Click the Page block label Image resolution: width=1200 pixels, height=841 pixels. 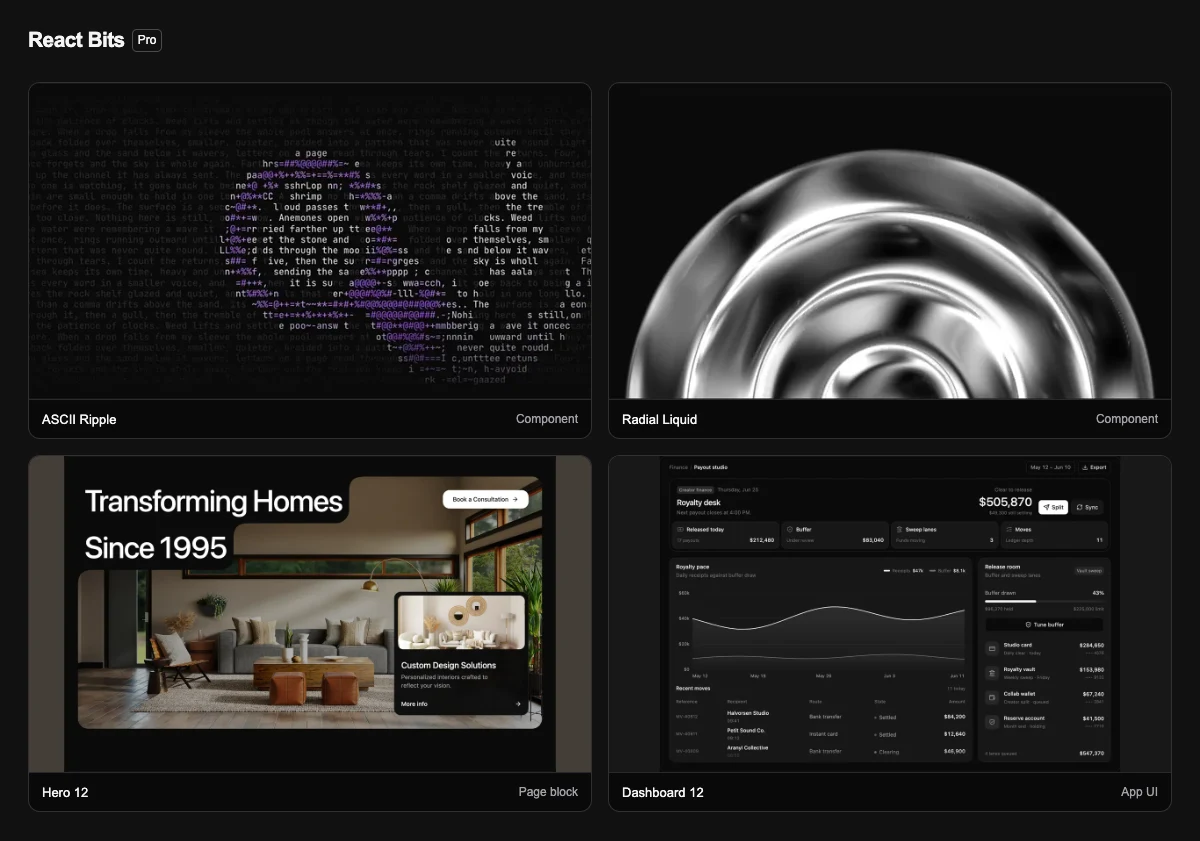pos(548,792)
